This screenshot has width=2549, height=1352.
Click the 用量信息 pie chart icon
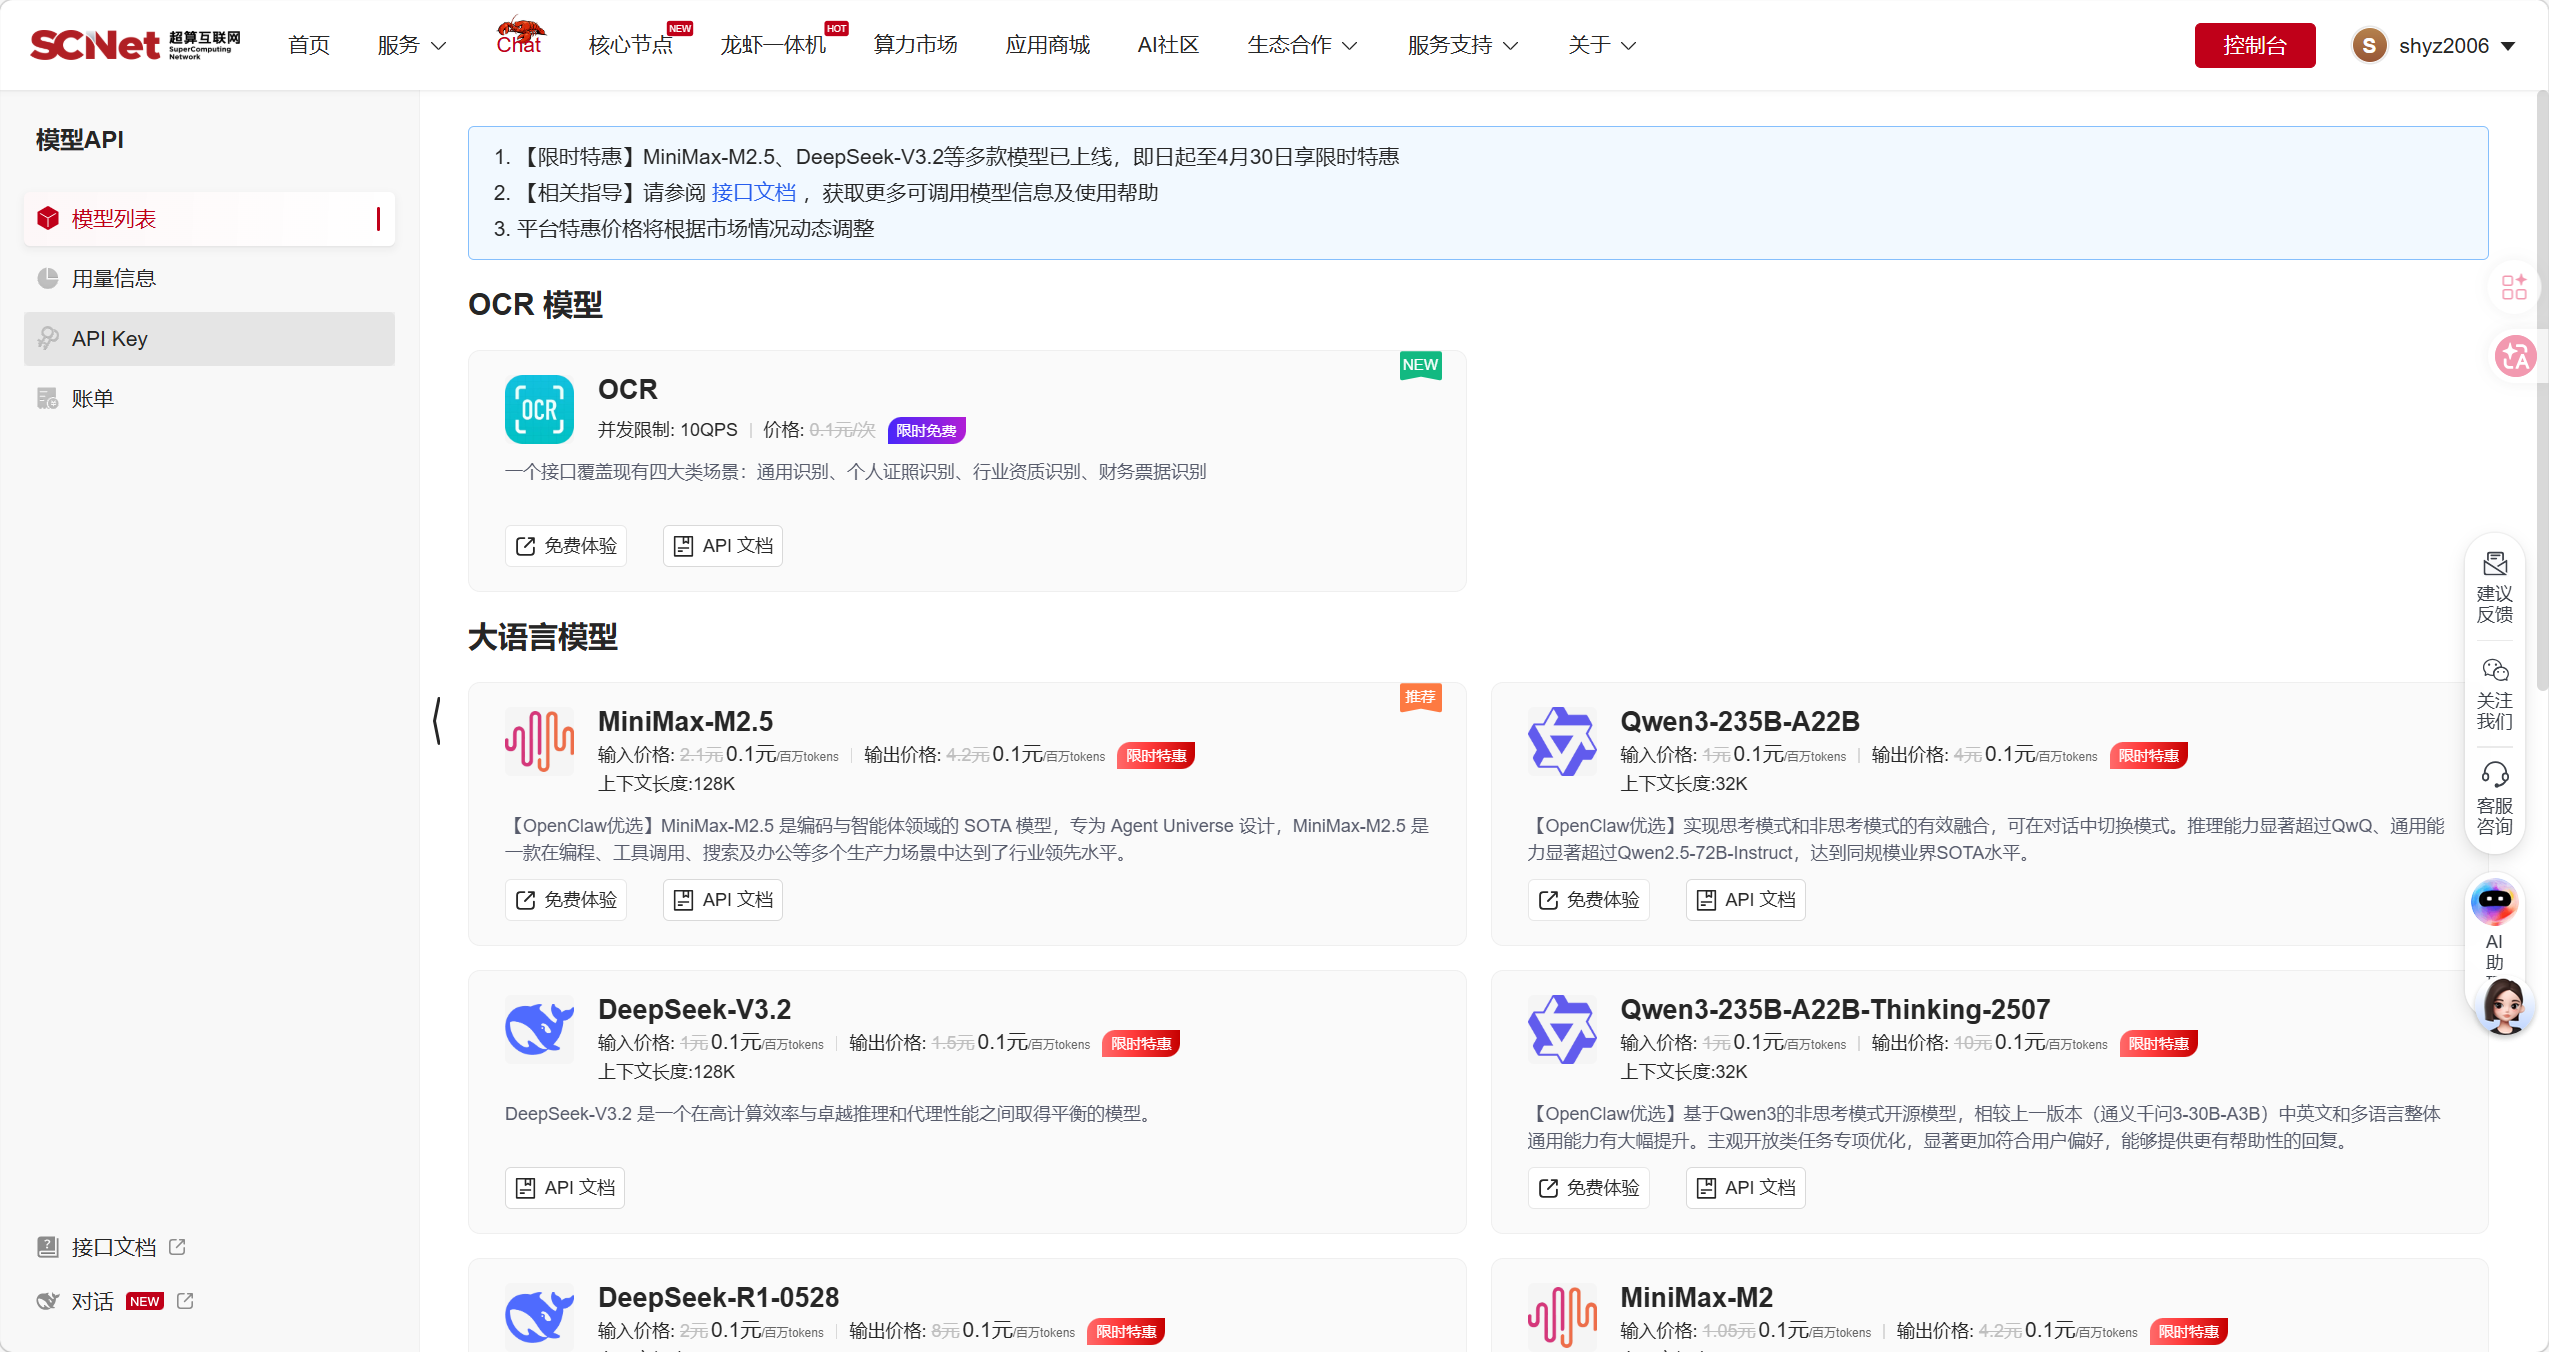click(x=48, y=279)
